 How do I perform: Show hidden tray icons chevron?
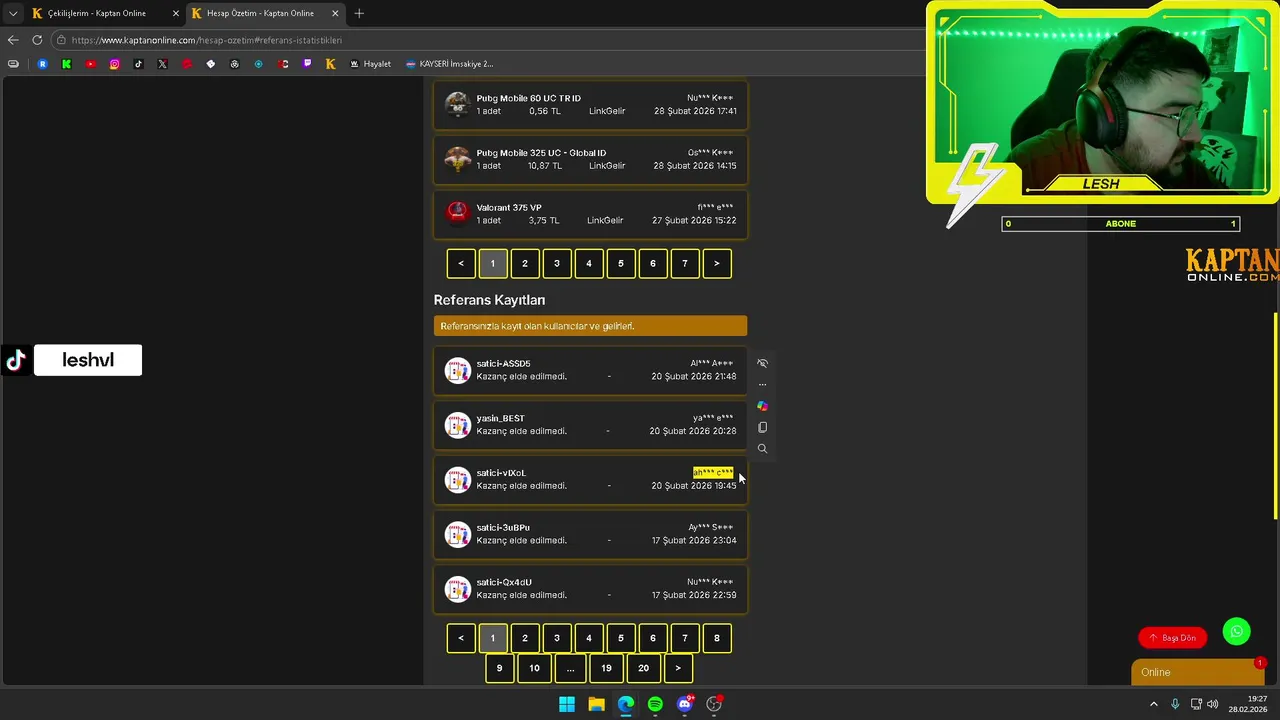pos(1154,704)
